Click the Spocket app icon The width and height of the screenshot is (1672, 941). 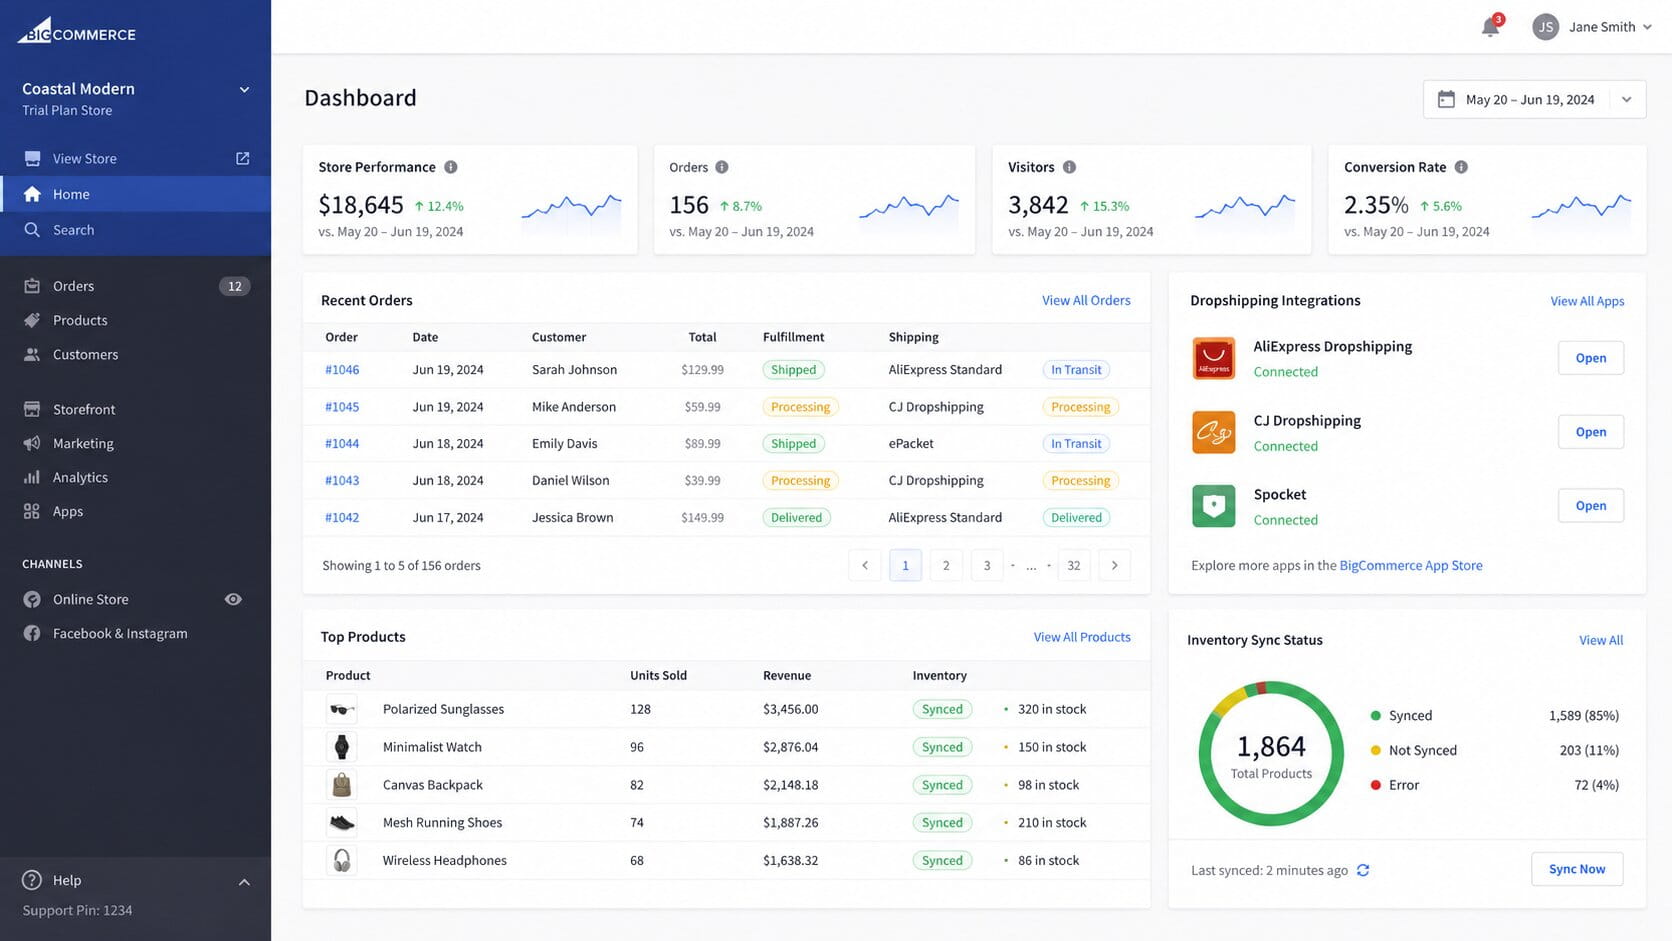[1213, 506]
